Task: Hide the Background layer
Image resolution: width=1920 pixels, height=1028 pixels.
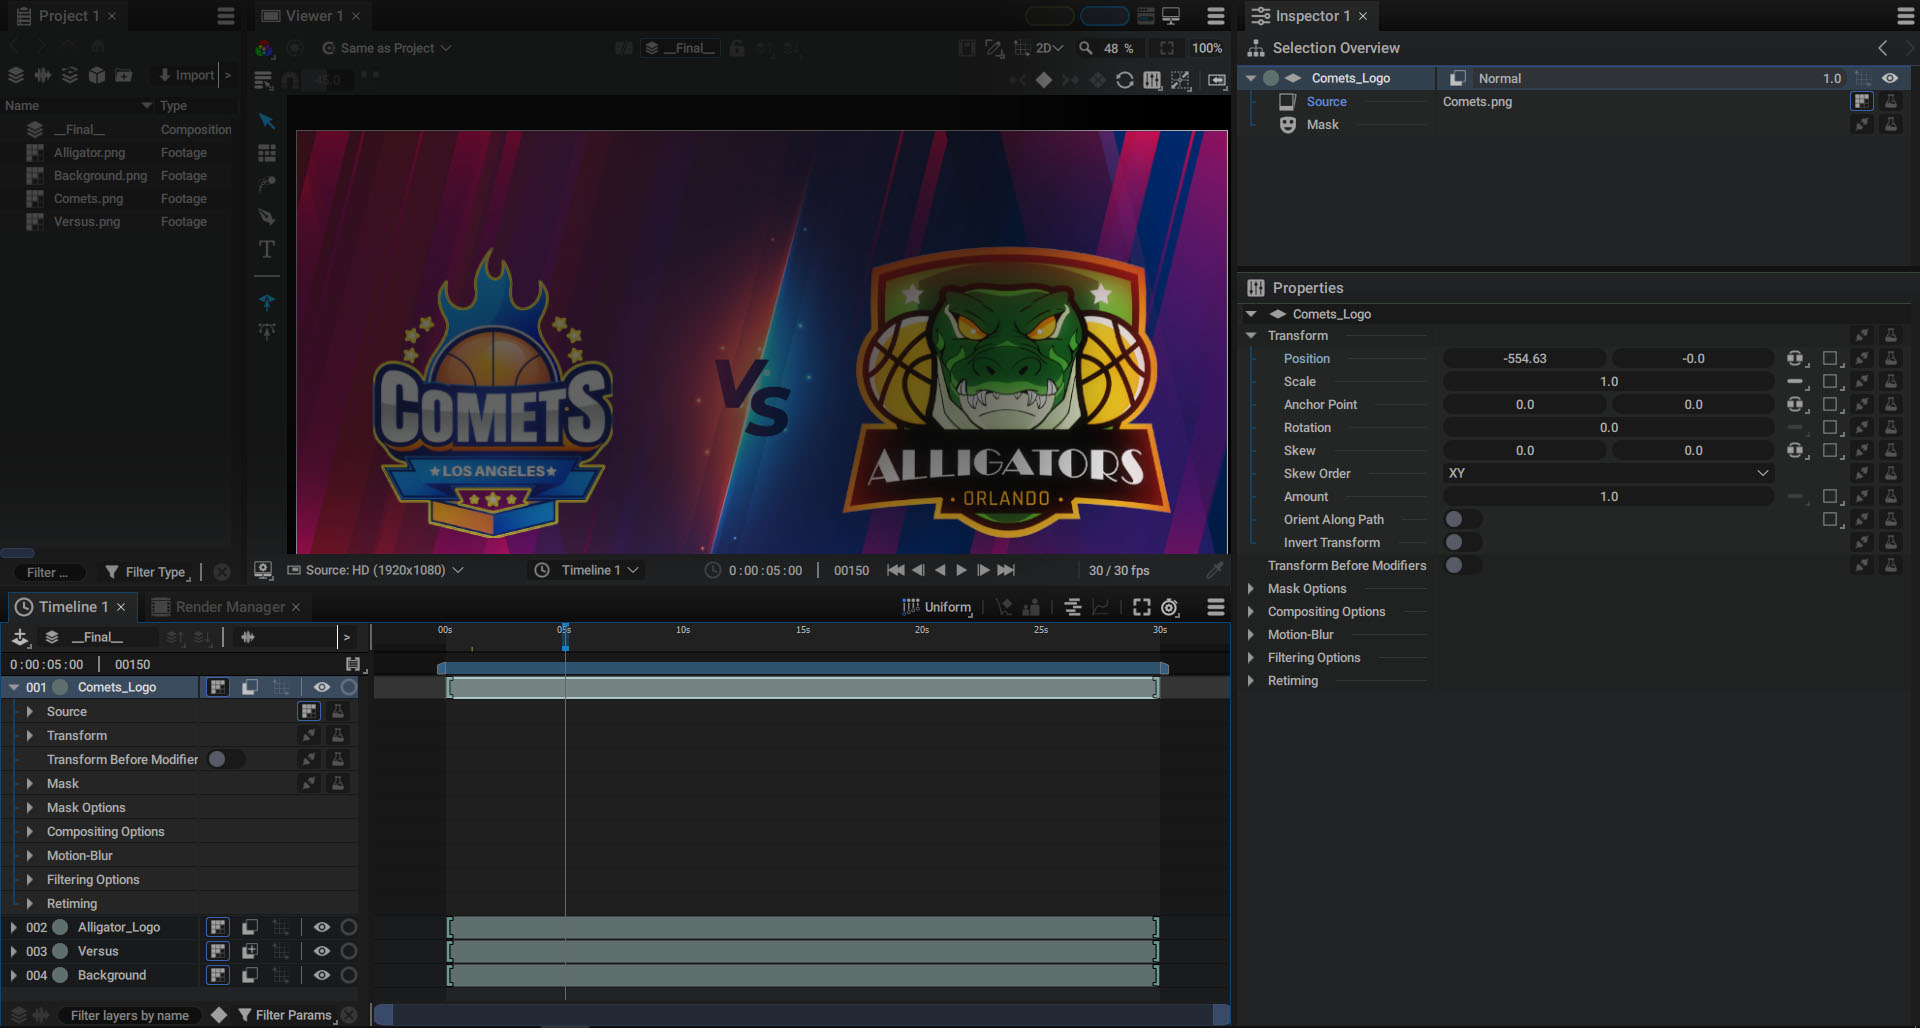Action: (322, 975)
